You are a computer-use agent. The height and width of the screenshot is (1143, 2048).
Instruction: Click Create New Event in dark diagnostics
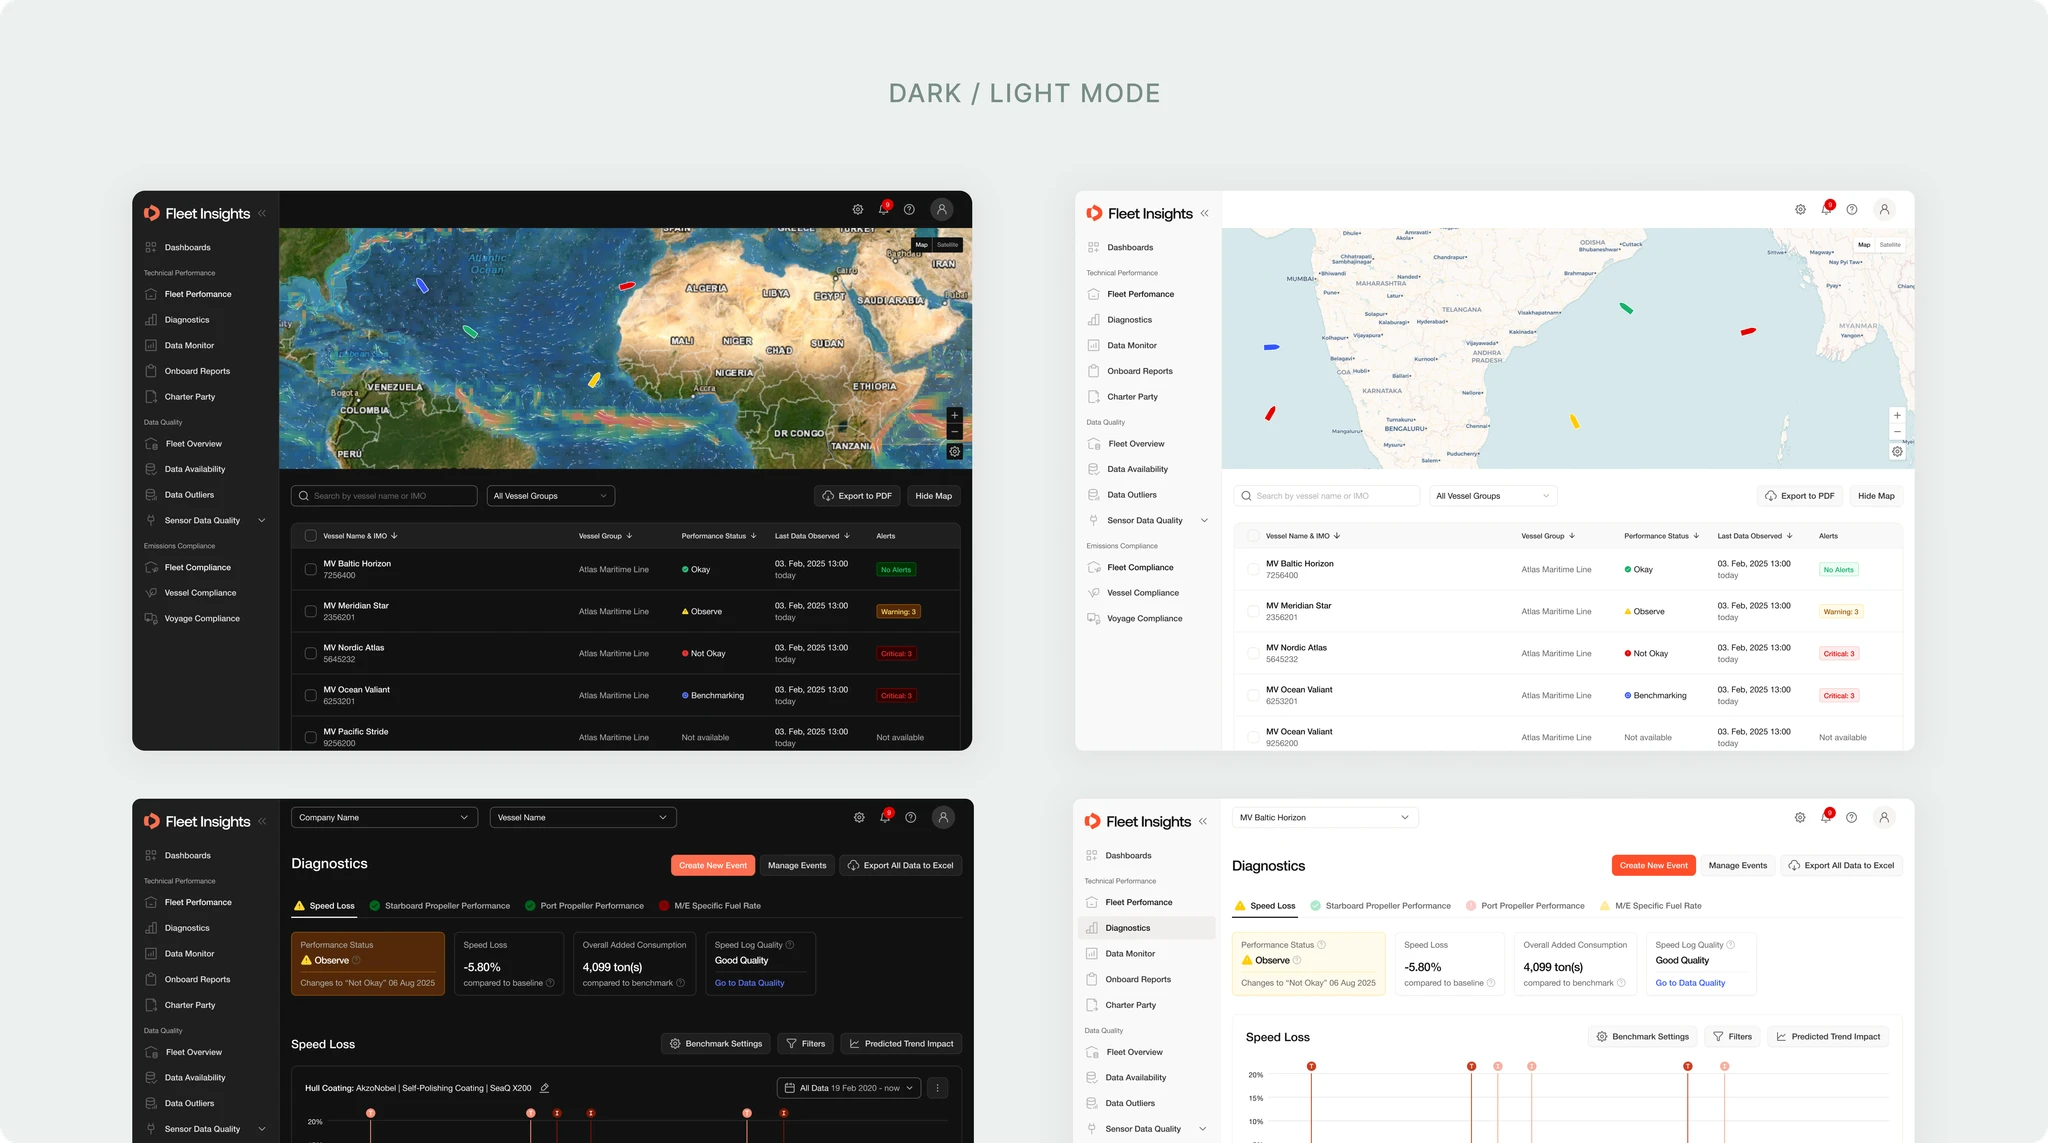point(713,865)
